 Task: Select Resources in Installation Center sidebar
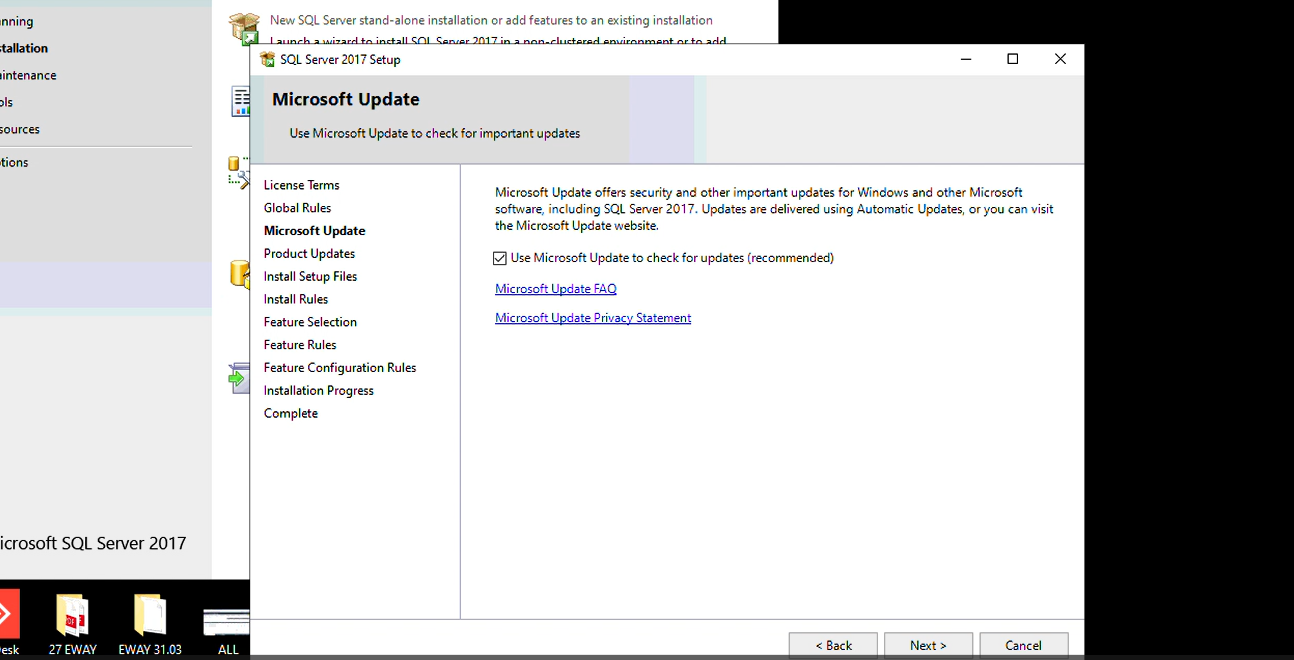click(20, 129)
